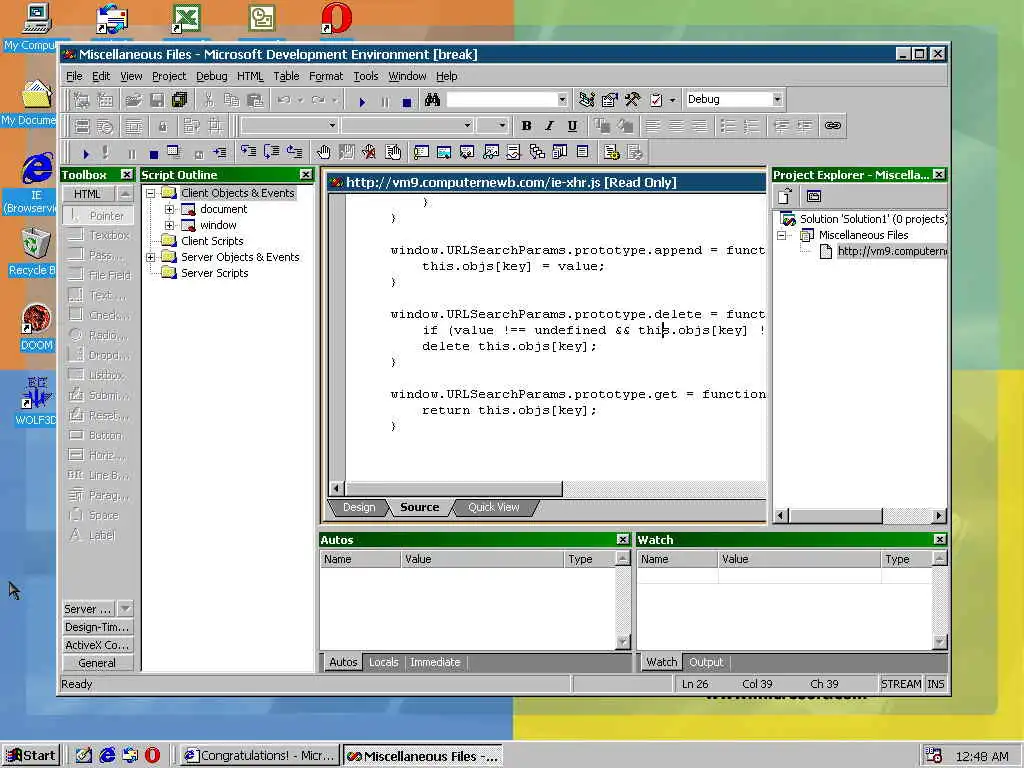Click the Find binoculars icon
1024x768 pixels.
(432, 100)
